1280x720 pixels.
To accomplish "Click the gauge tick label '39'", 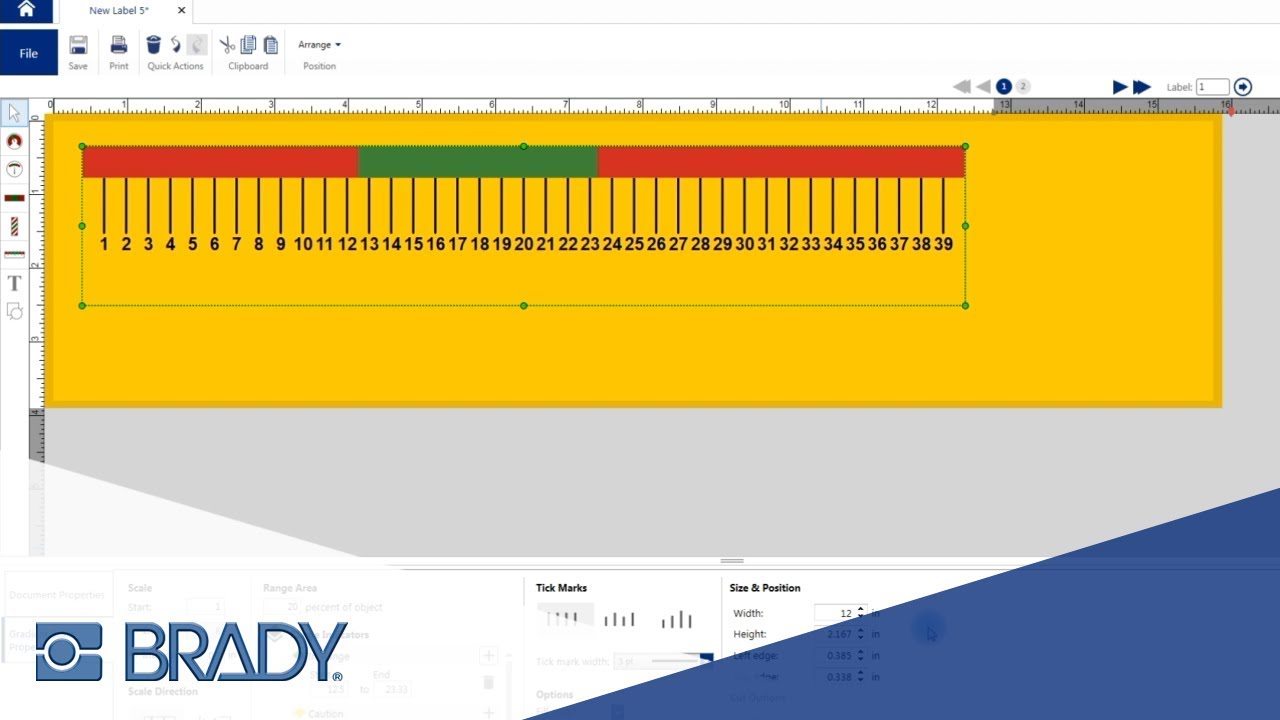I will [x=943, y=243].
